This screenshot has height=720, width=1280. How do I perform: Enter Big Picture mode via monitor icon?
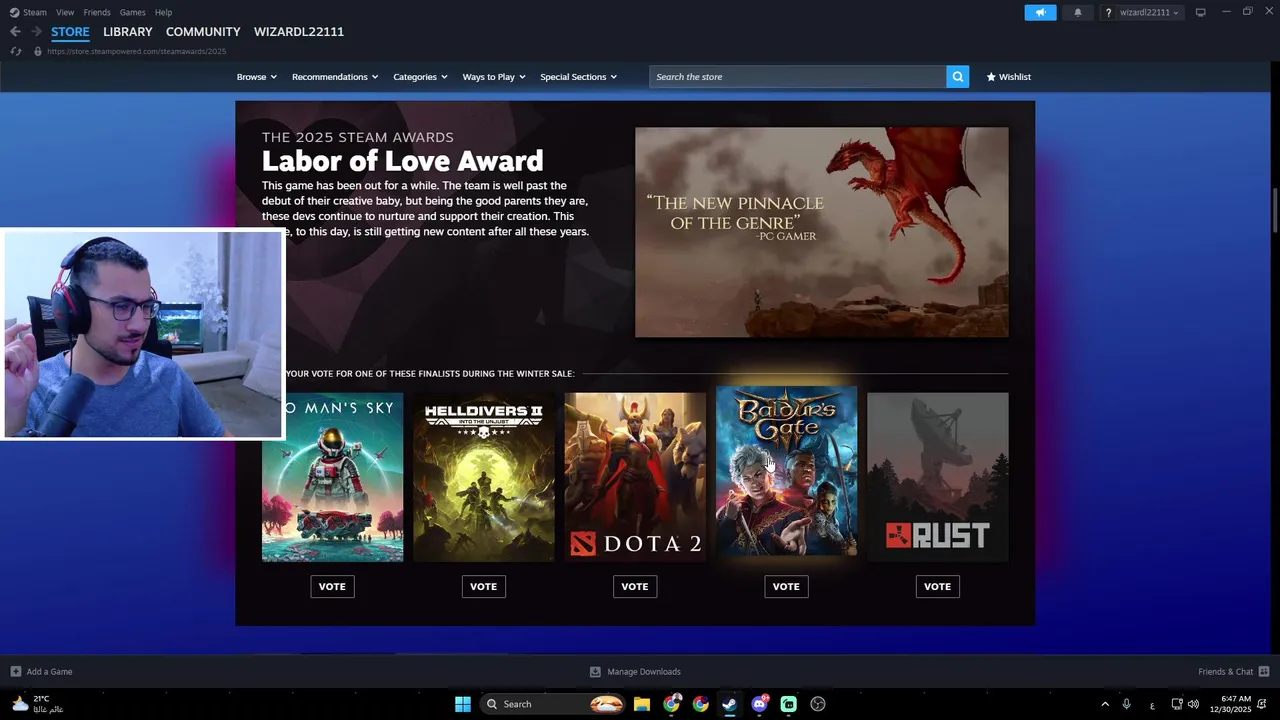tap(1200, 12)
